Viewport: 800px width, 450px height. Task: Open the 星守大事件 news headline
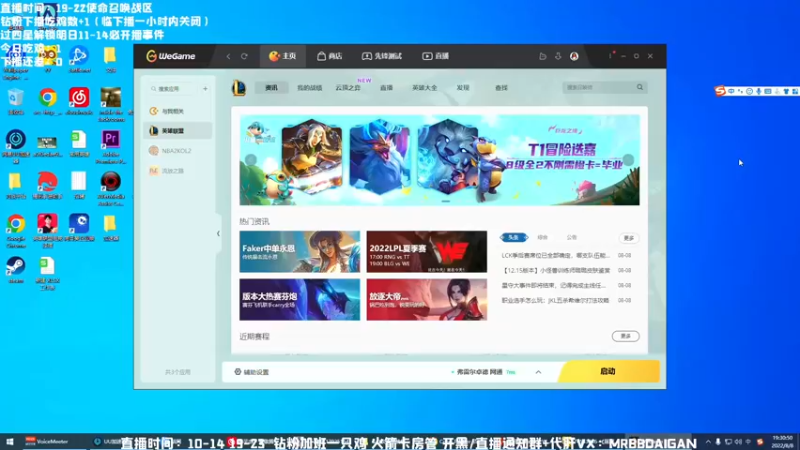(x=554, y=285)
